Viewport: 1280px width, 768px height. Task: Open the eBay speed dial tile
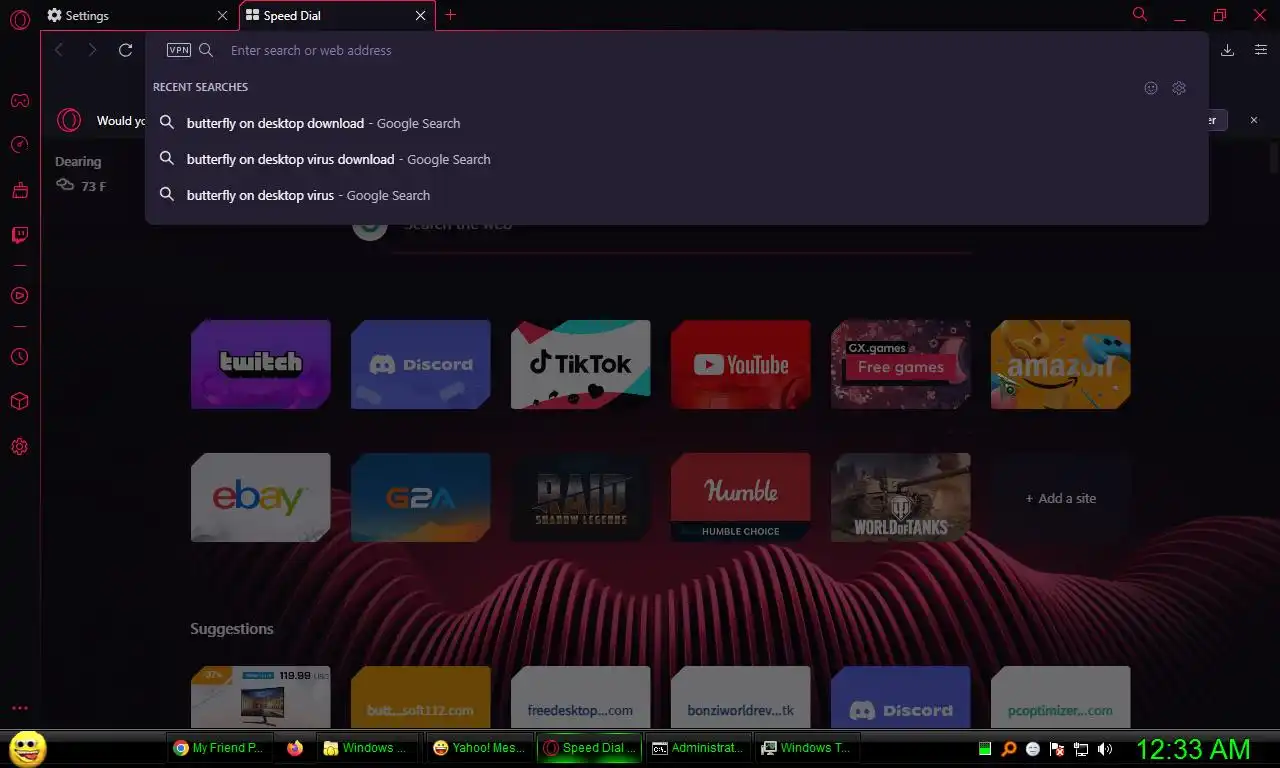point(261,497)
